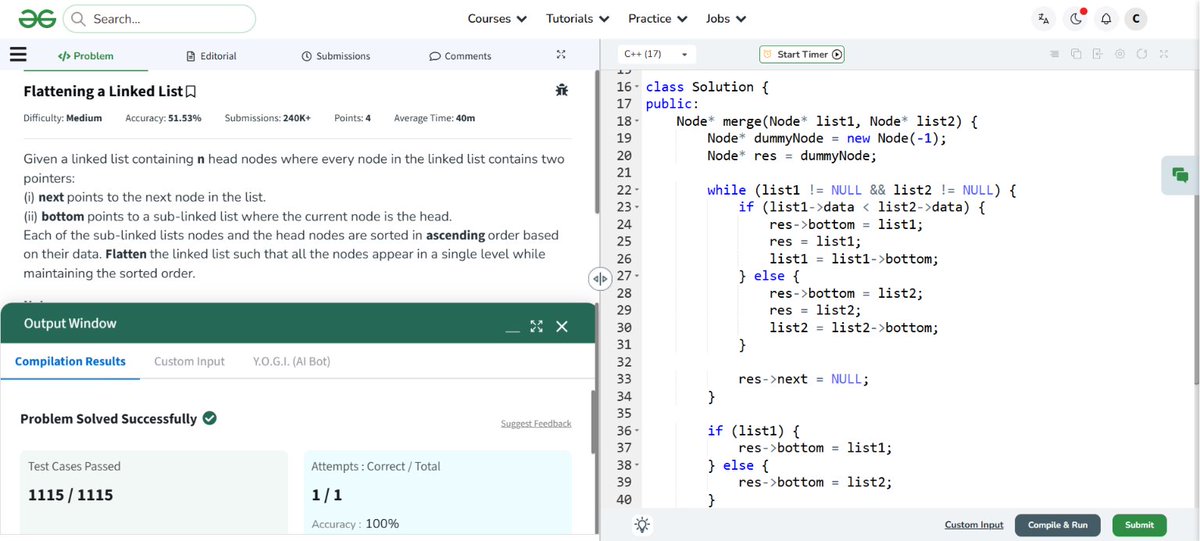Click the Points: 4 text
Viewport: 1200px width, 541px height.
coord(352,118)
